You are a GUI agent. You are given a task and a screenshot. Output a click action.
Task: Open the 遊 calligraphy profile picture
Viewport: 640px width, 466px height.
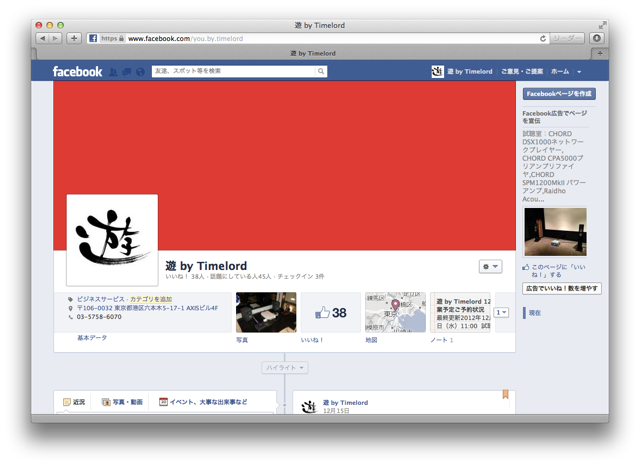coord(112,240)
